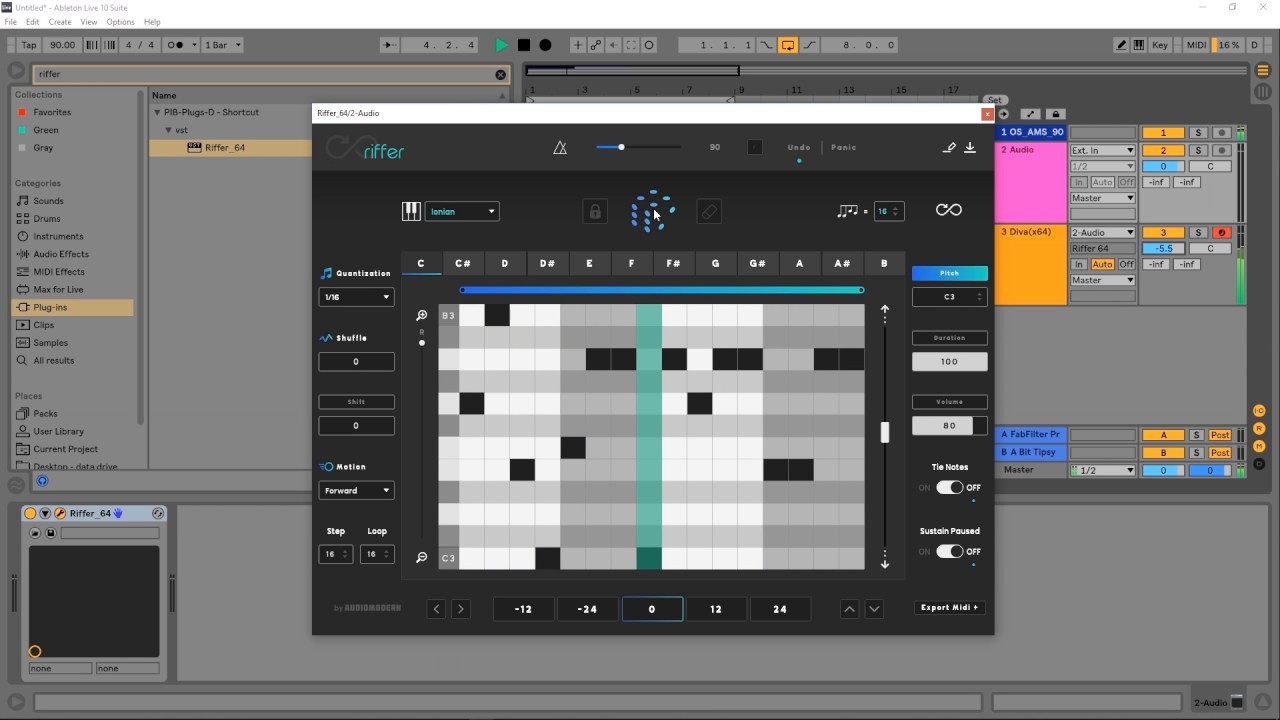Solo track 2 Audio
Screen dimensions: 1280x720
point(1196,150)
